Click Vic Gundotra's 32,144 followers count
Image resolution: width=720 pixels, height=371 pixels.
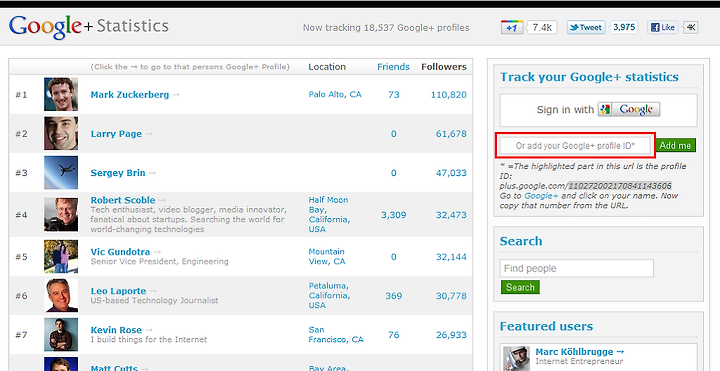click(x=451, y=257)
